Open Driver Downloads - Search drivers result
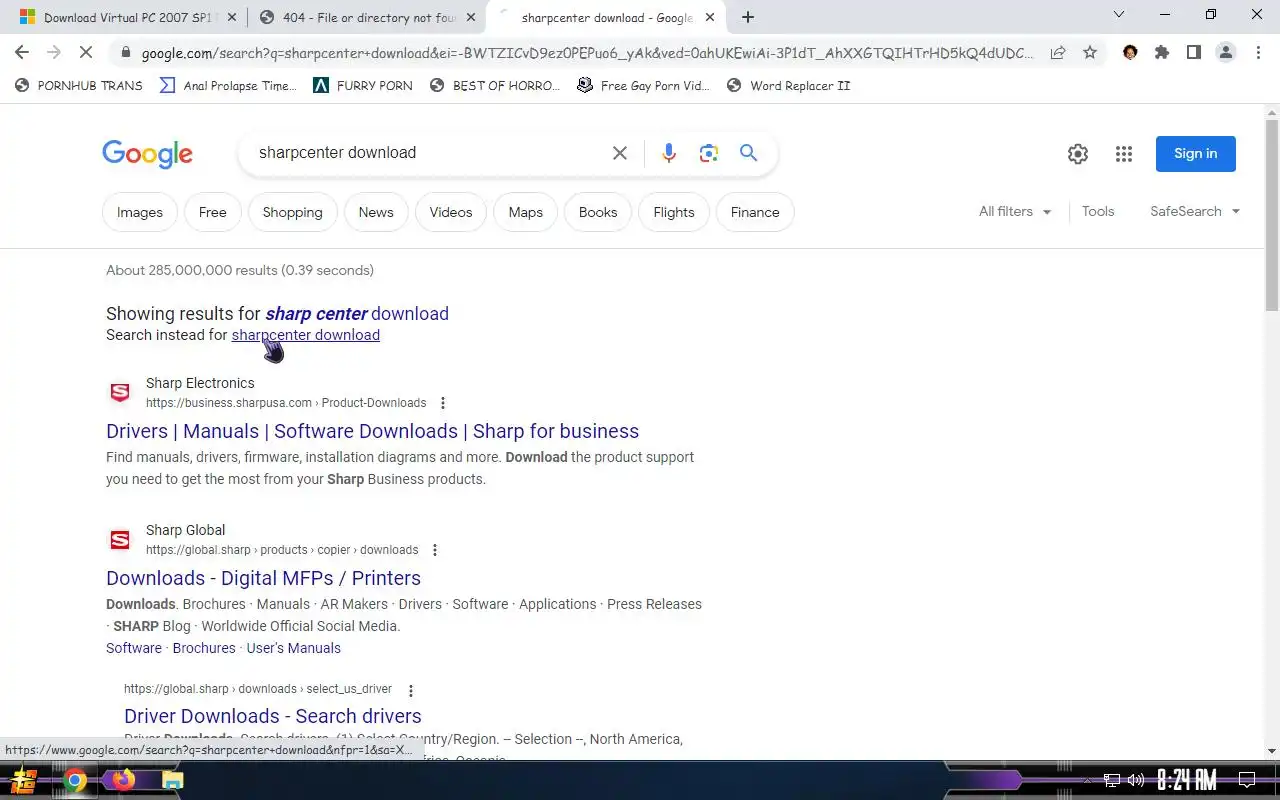Viewport: 1280px width, 800px height. (273, 716)
